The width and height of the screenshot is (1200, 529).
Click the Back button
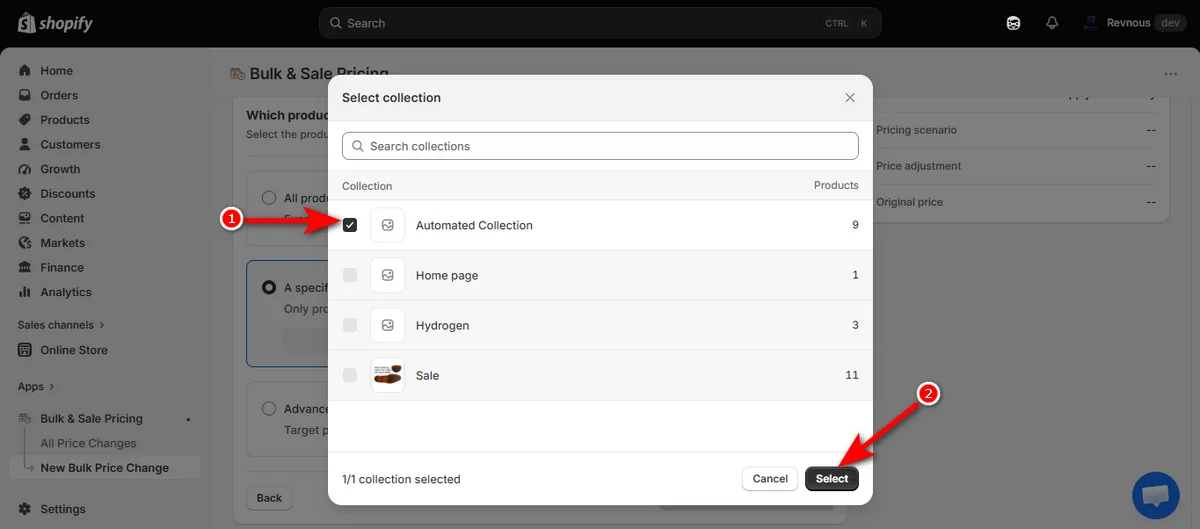coord(269,498)
